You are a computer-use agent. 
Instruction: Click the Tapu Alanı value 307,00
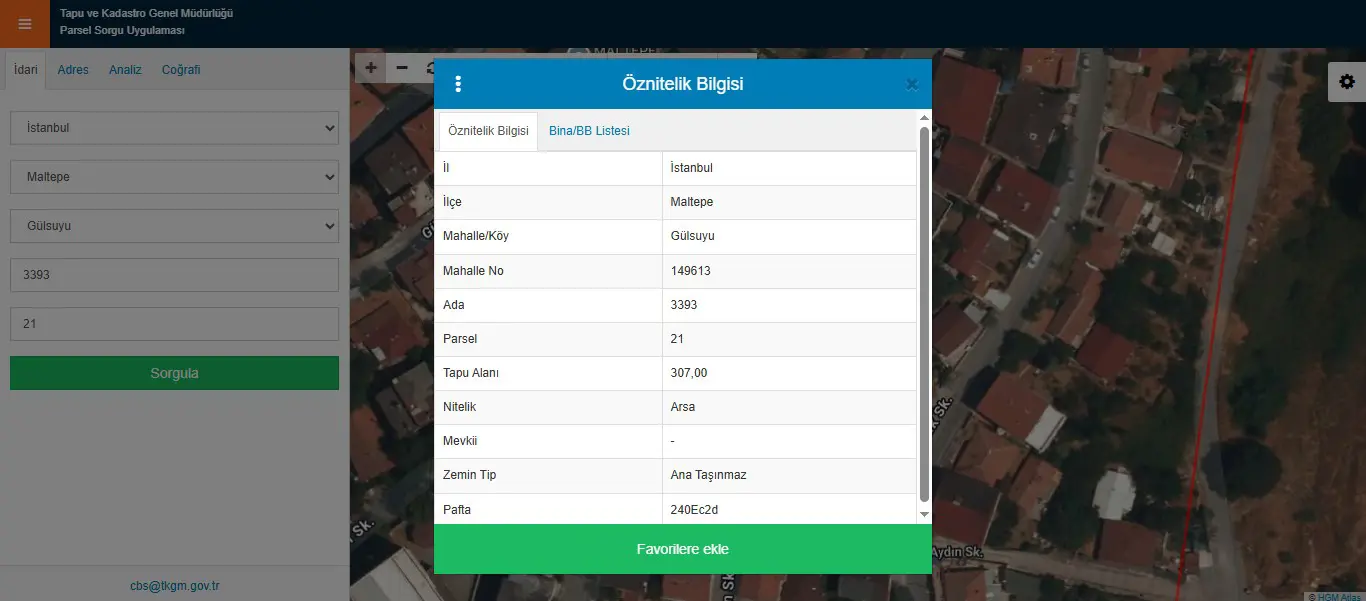pyautogui.click(x=689, y=373)
